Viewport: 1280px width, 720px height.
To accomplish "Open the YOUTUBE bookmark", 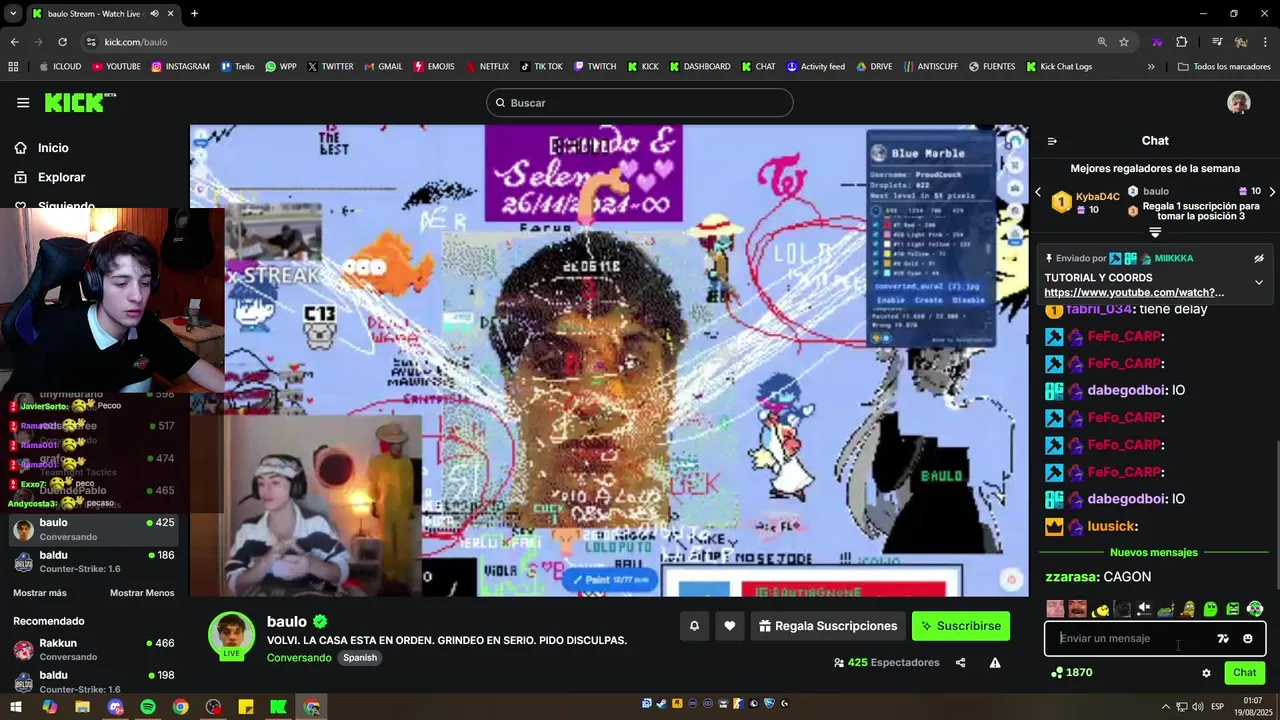I will (116, 67).
